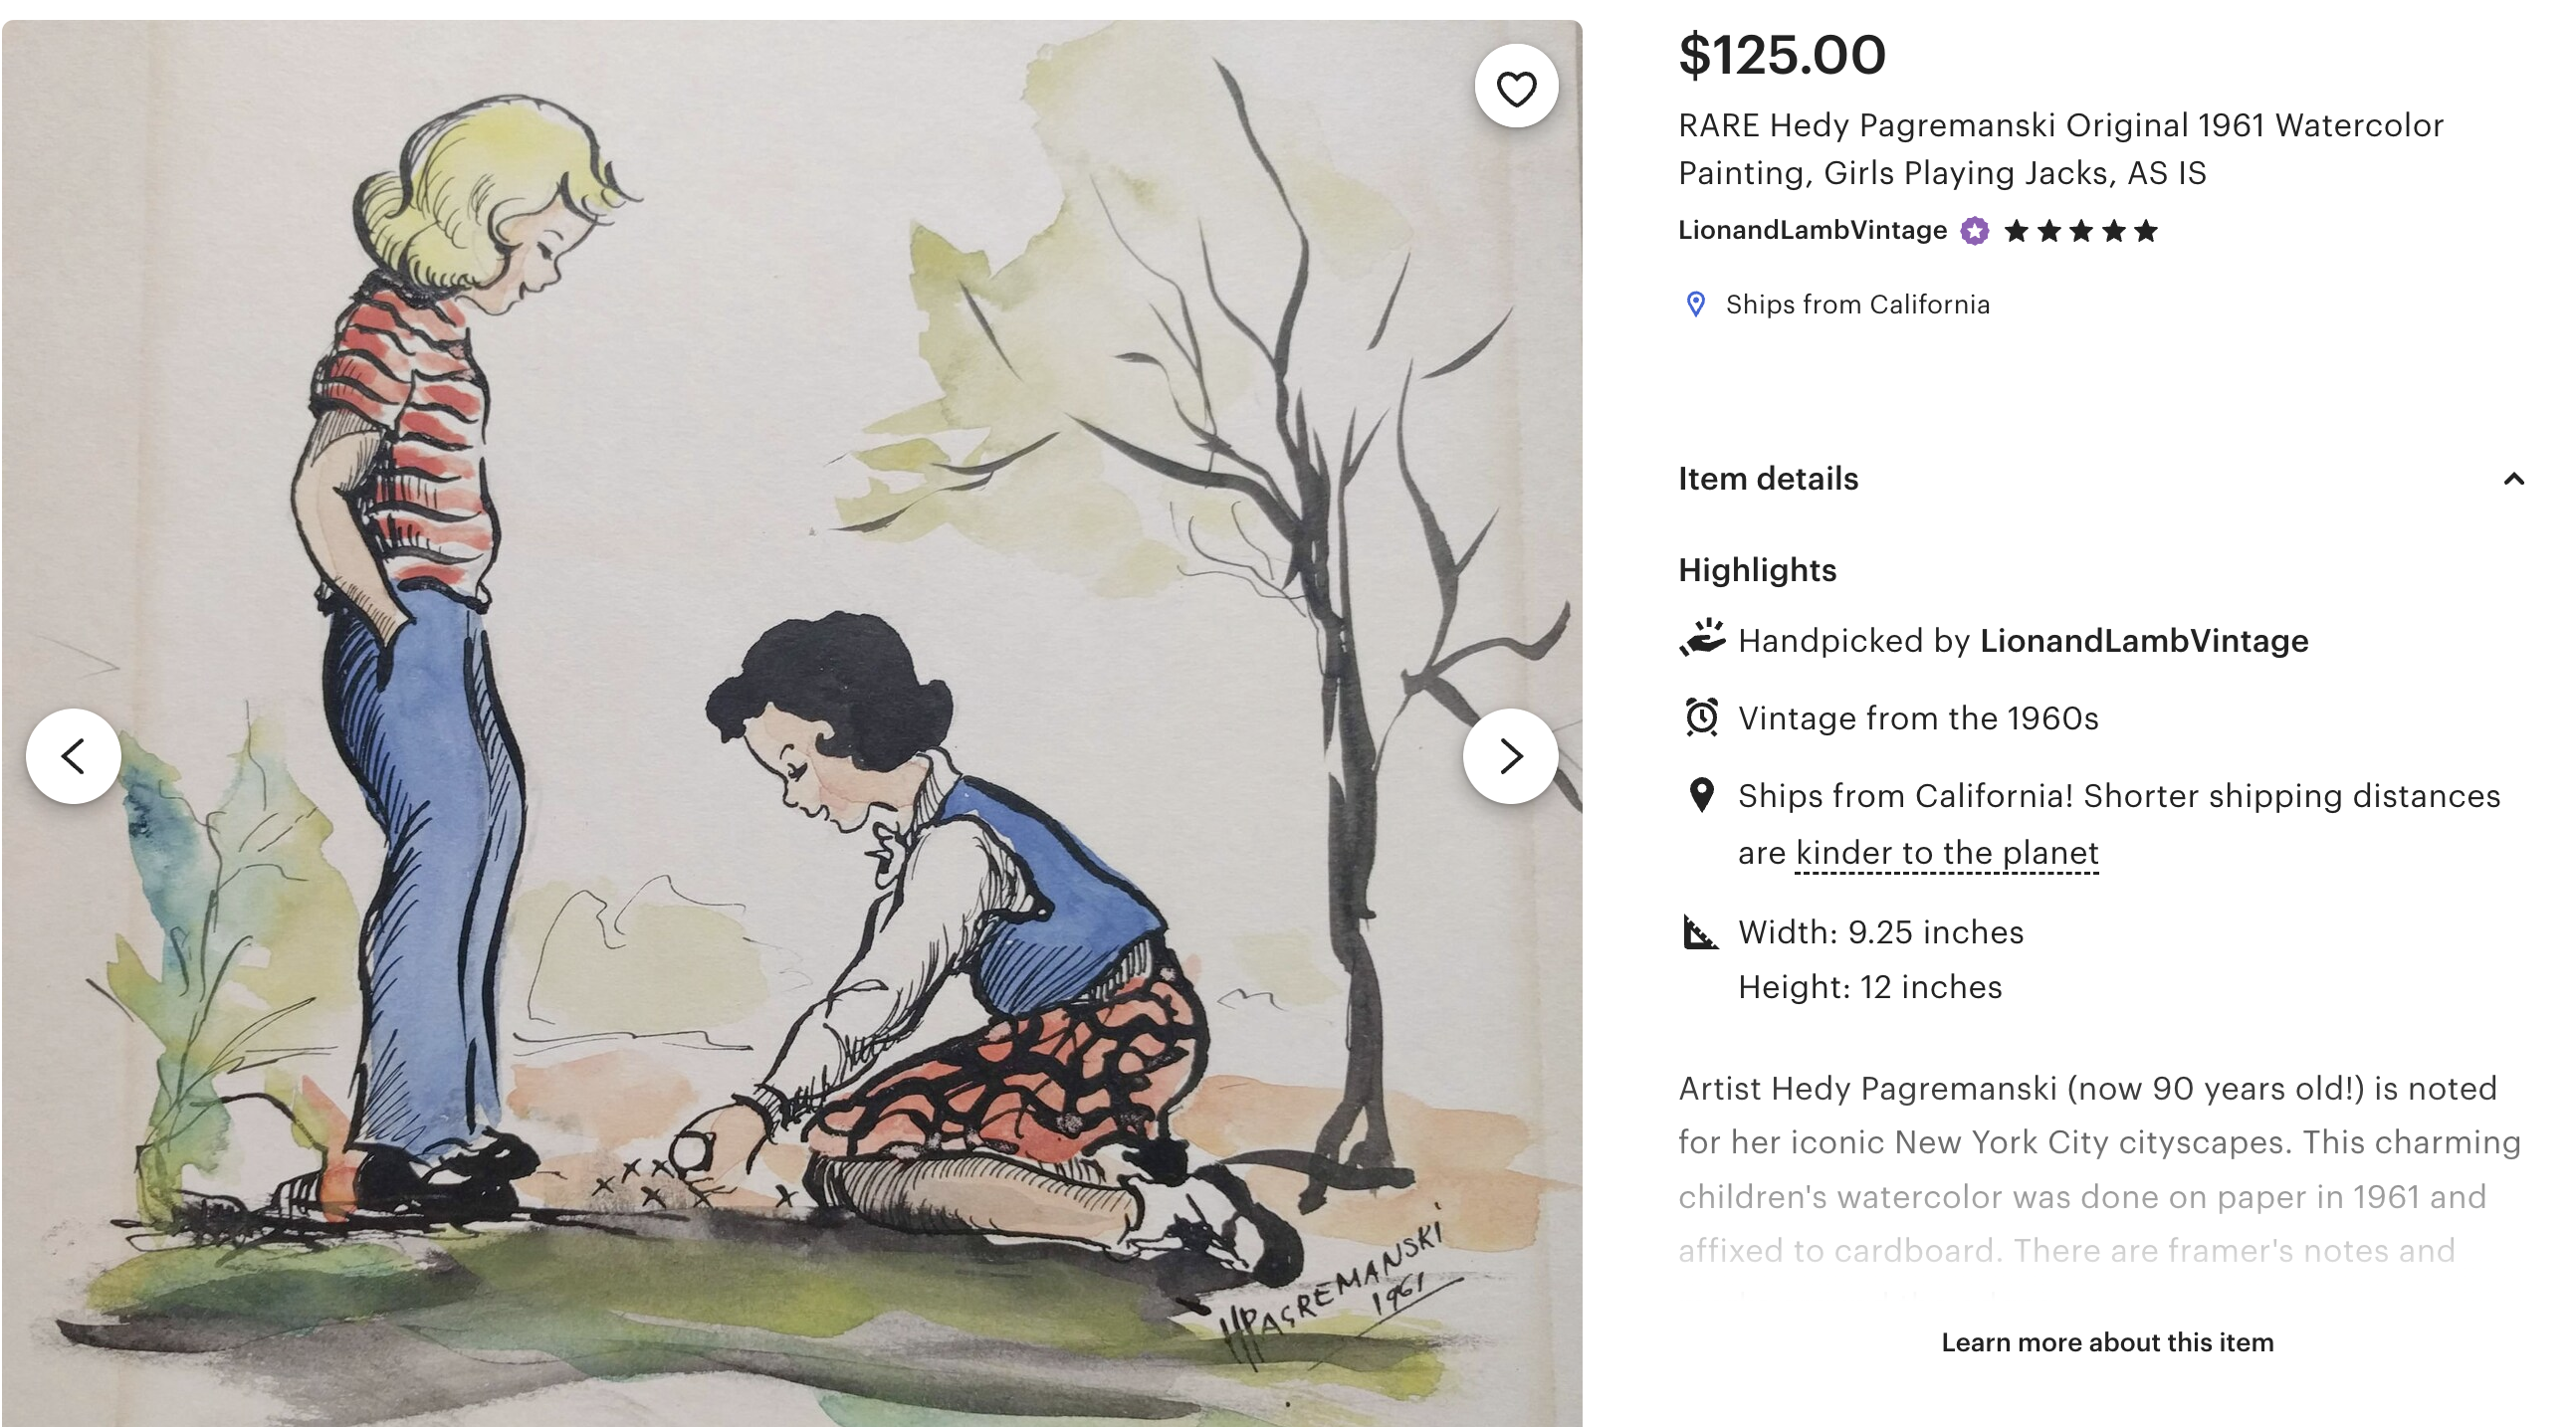Click 'Ships from California' text

(x=1858, y=304)
